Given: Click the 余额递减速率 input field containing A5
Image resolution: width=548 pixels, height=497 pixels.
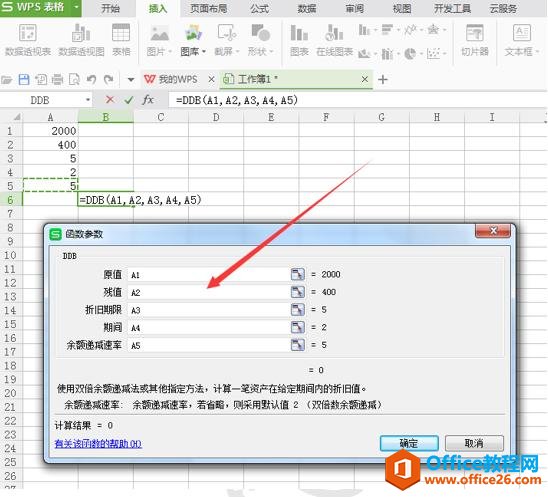Looking at the screenshot, I should point(208,345).
